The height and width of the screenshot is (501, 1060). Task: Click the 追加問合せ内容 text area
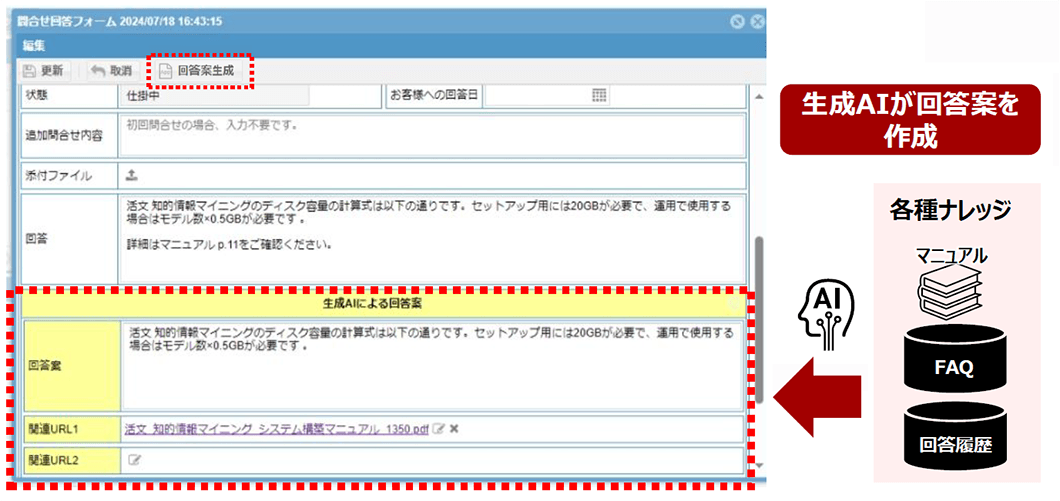432,135
